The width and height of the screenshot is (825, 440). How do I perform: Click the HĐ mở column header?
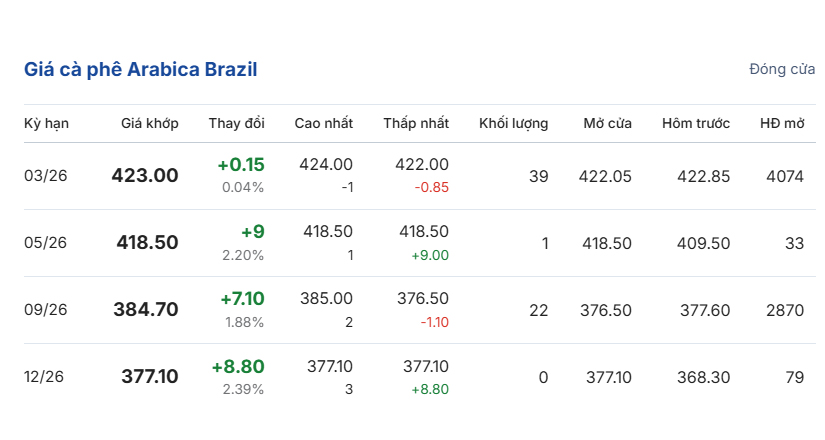[782, 124]
